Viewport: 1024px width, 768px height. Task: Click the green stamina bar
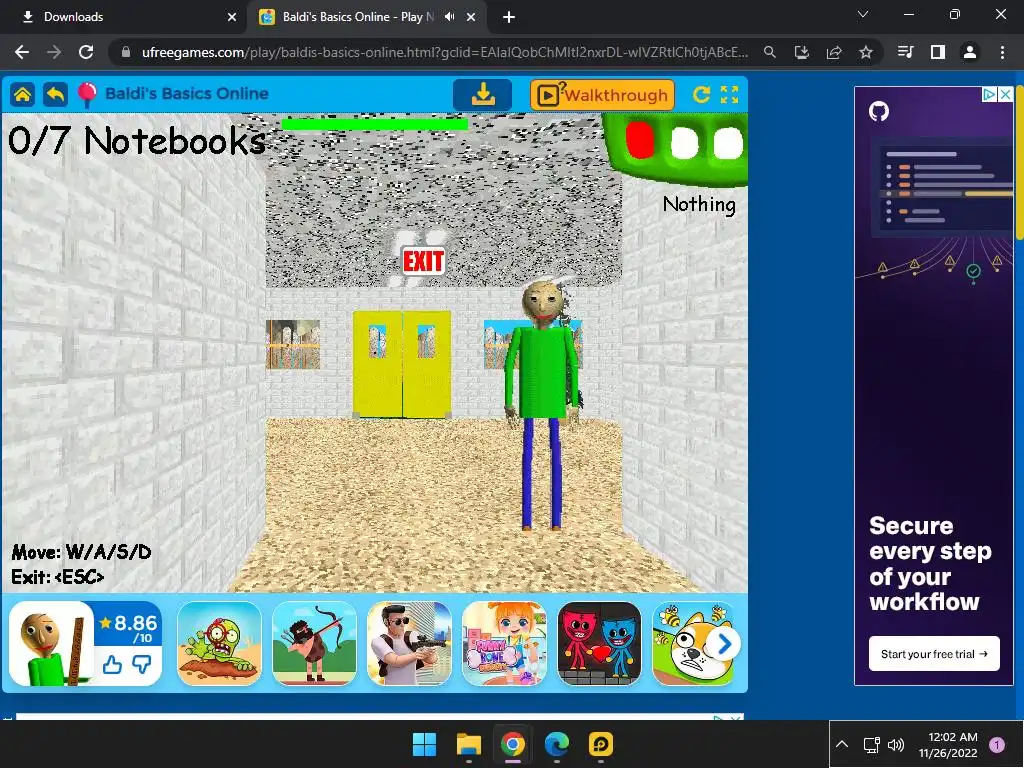pyautogui.click(x=374, y=123)
